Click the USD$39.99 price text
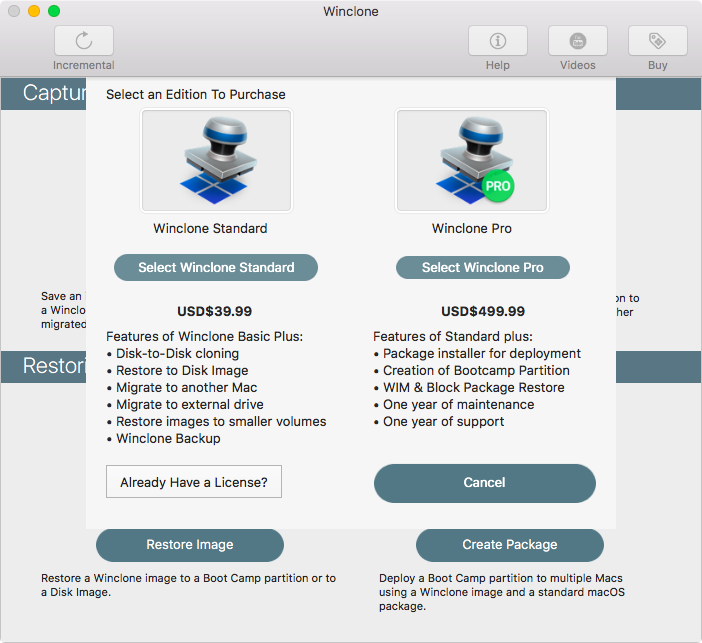 [x=214, y=311]
